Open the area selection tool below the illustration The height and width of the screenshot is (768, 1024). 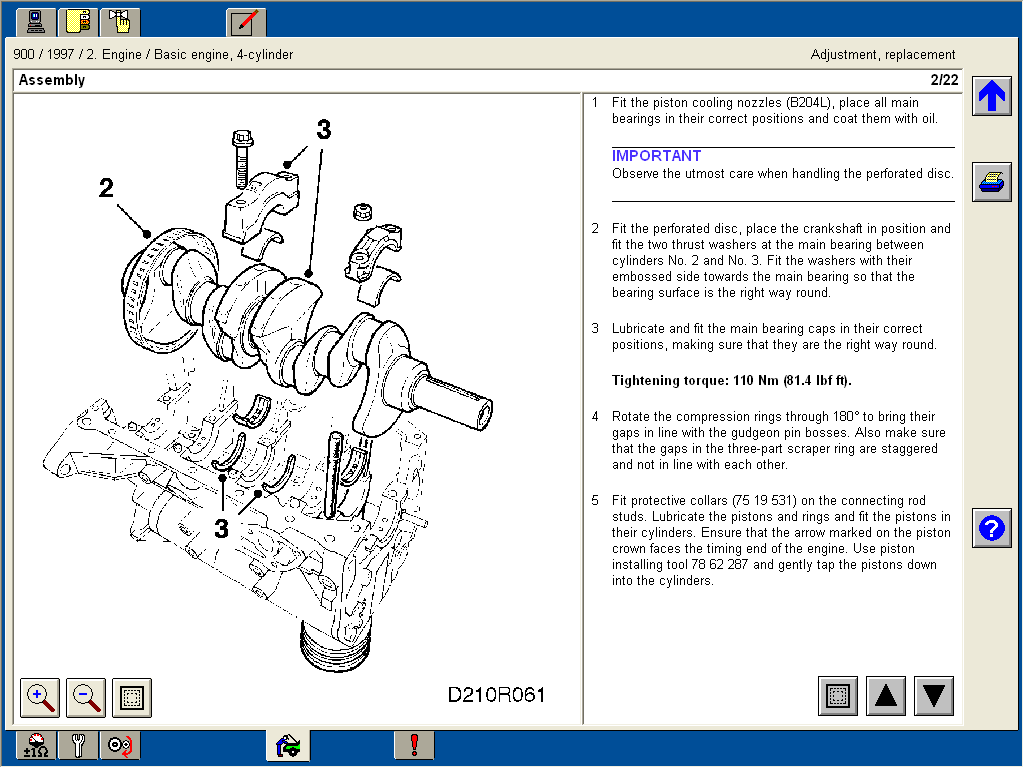coord(131,698)
